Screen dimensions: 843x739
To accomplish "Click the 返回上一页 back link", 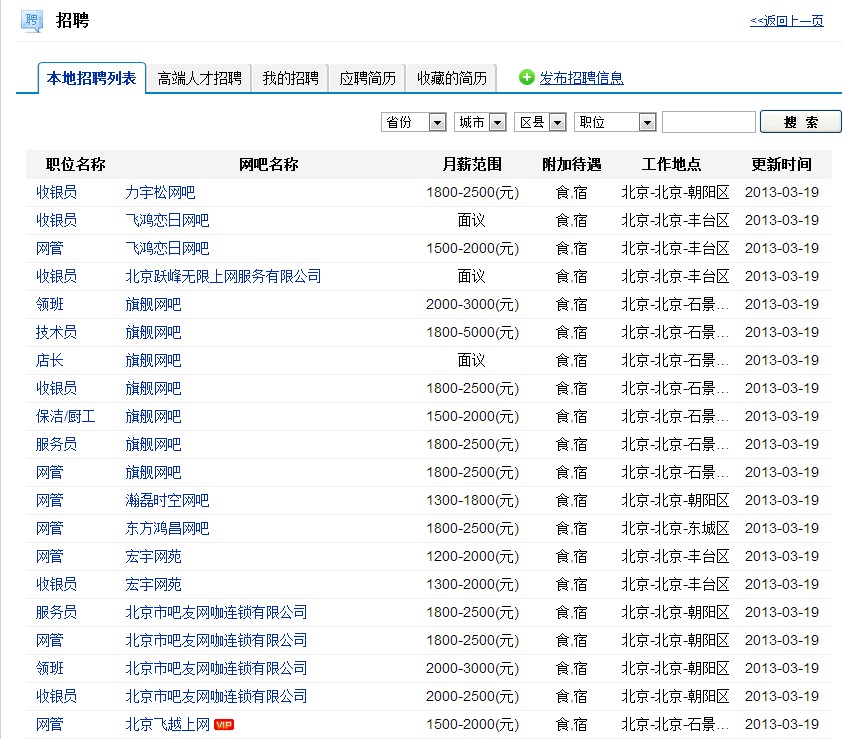I will 786,21.
